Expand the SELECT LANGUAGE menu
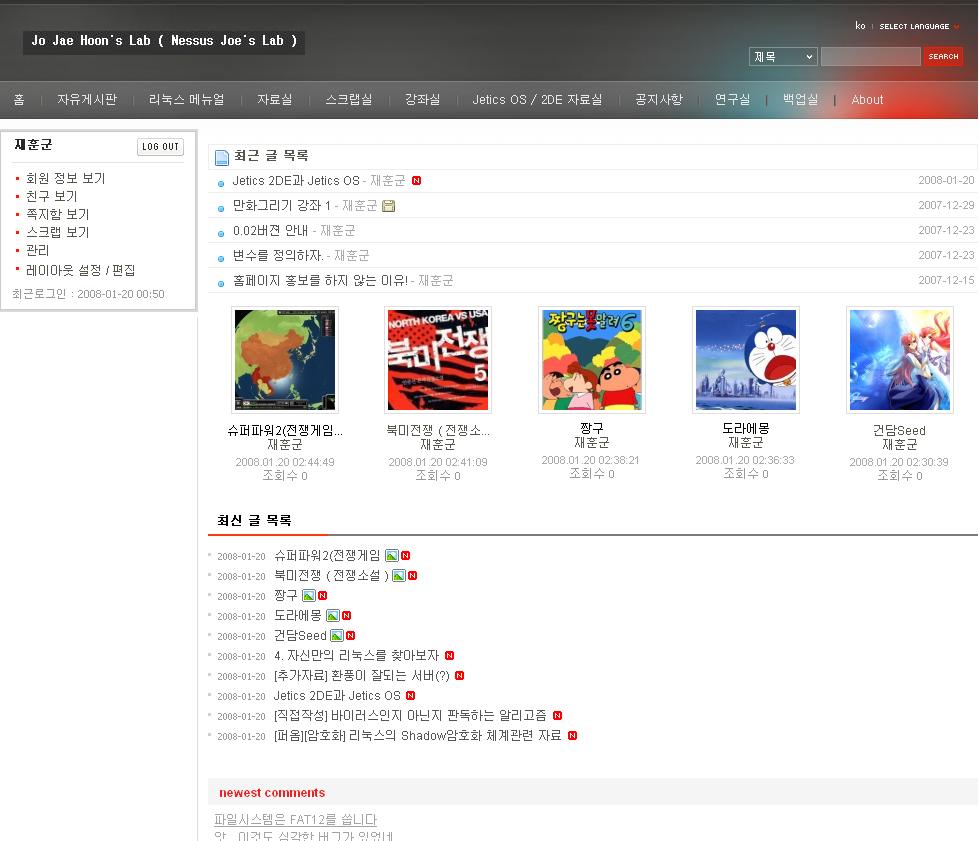The image size is (979, 841). (x=914, y=26)
